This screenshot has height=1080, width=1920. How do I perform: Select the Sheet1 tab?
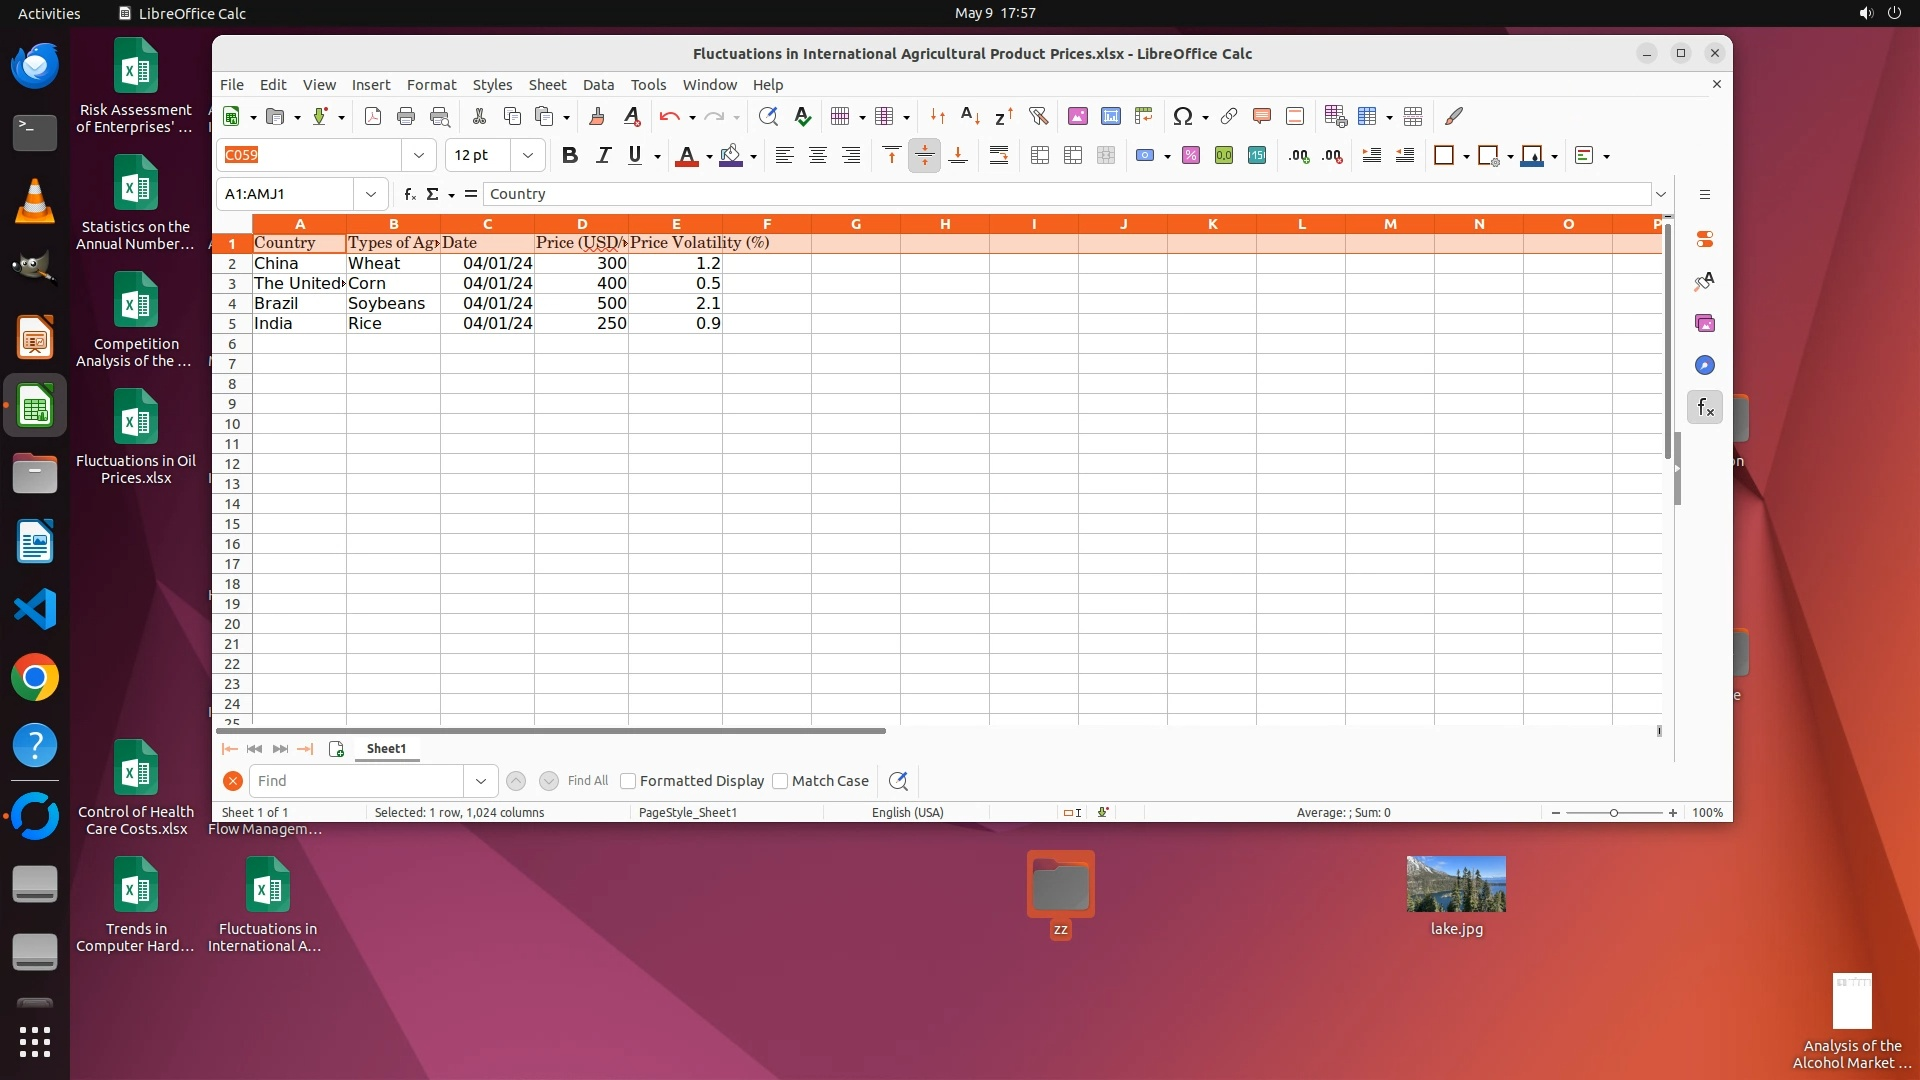click(x=386, y=749)
